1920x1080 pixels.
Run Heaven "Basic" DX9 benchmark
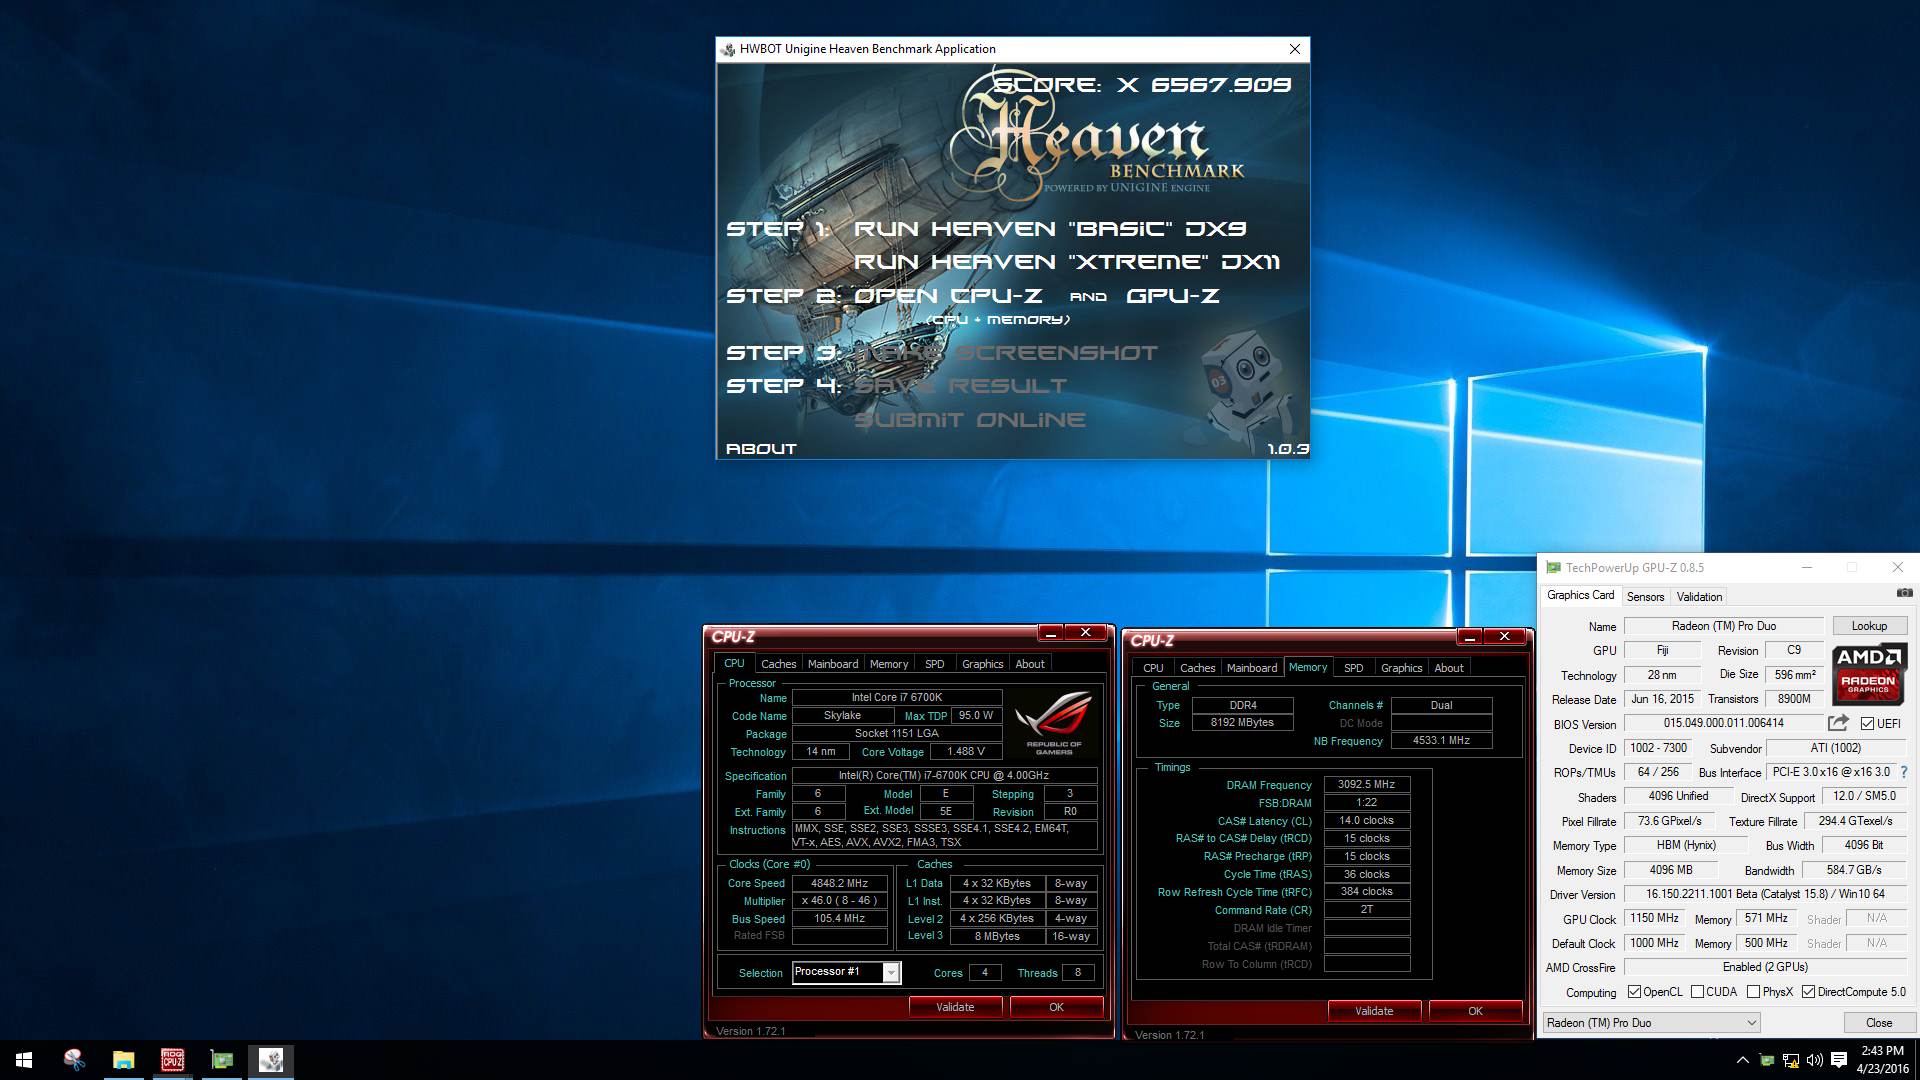1050,229
